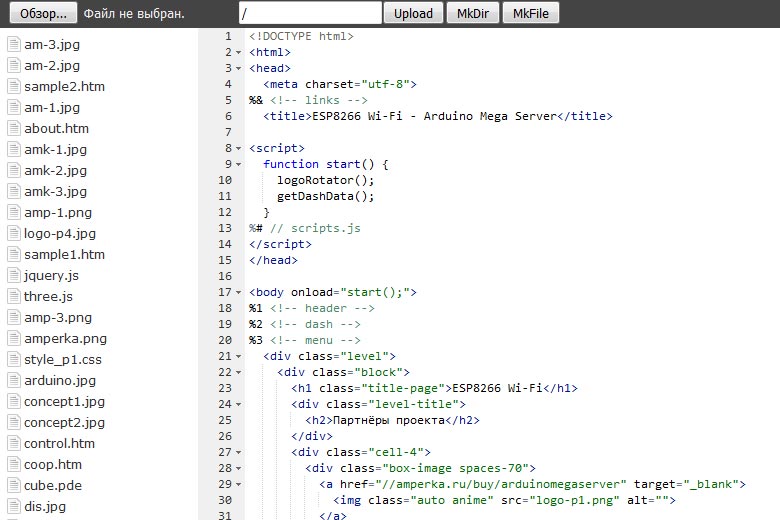This screenshot has height=520, width=780.
Task: Focus the path input field
Action: (x=310, y=13)
